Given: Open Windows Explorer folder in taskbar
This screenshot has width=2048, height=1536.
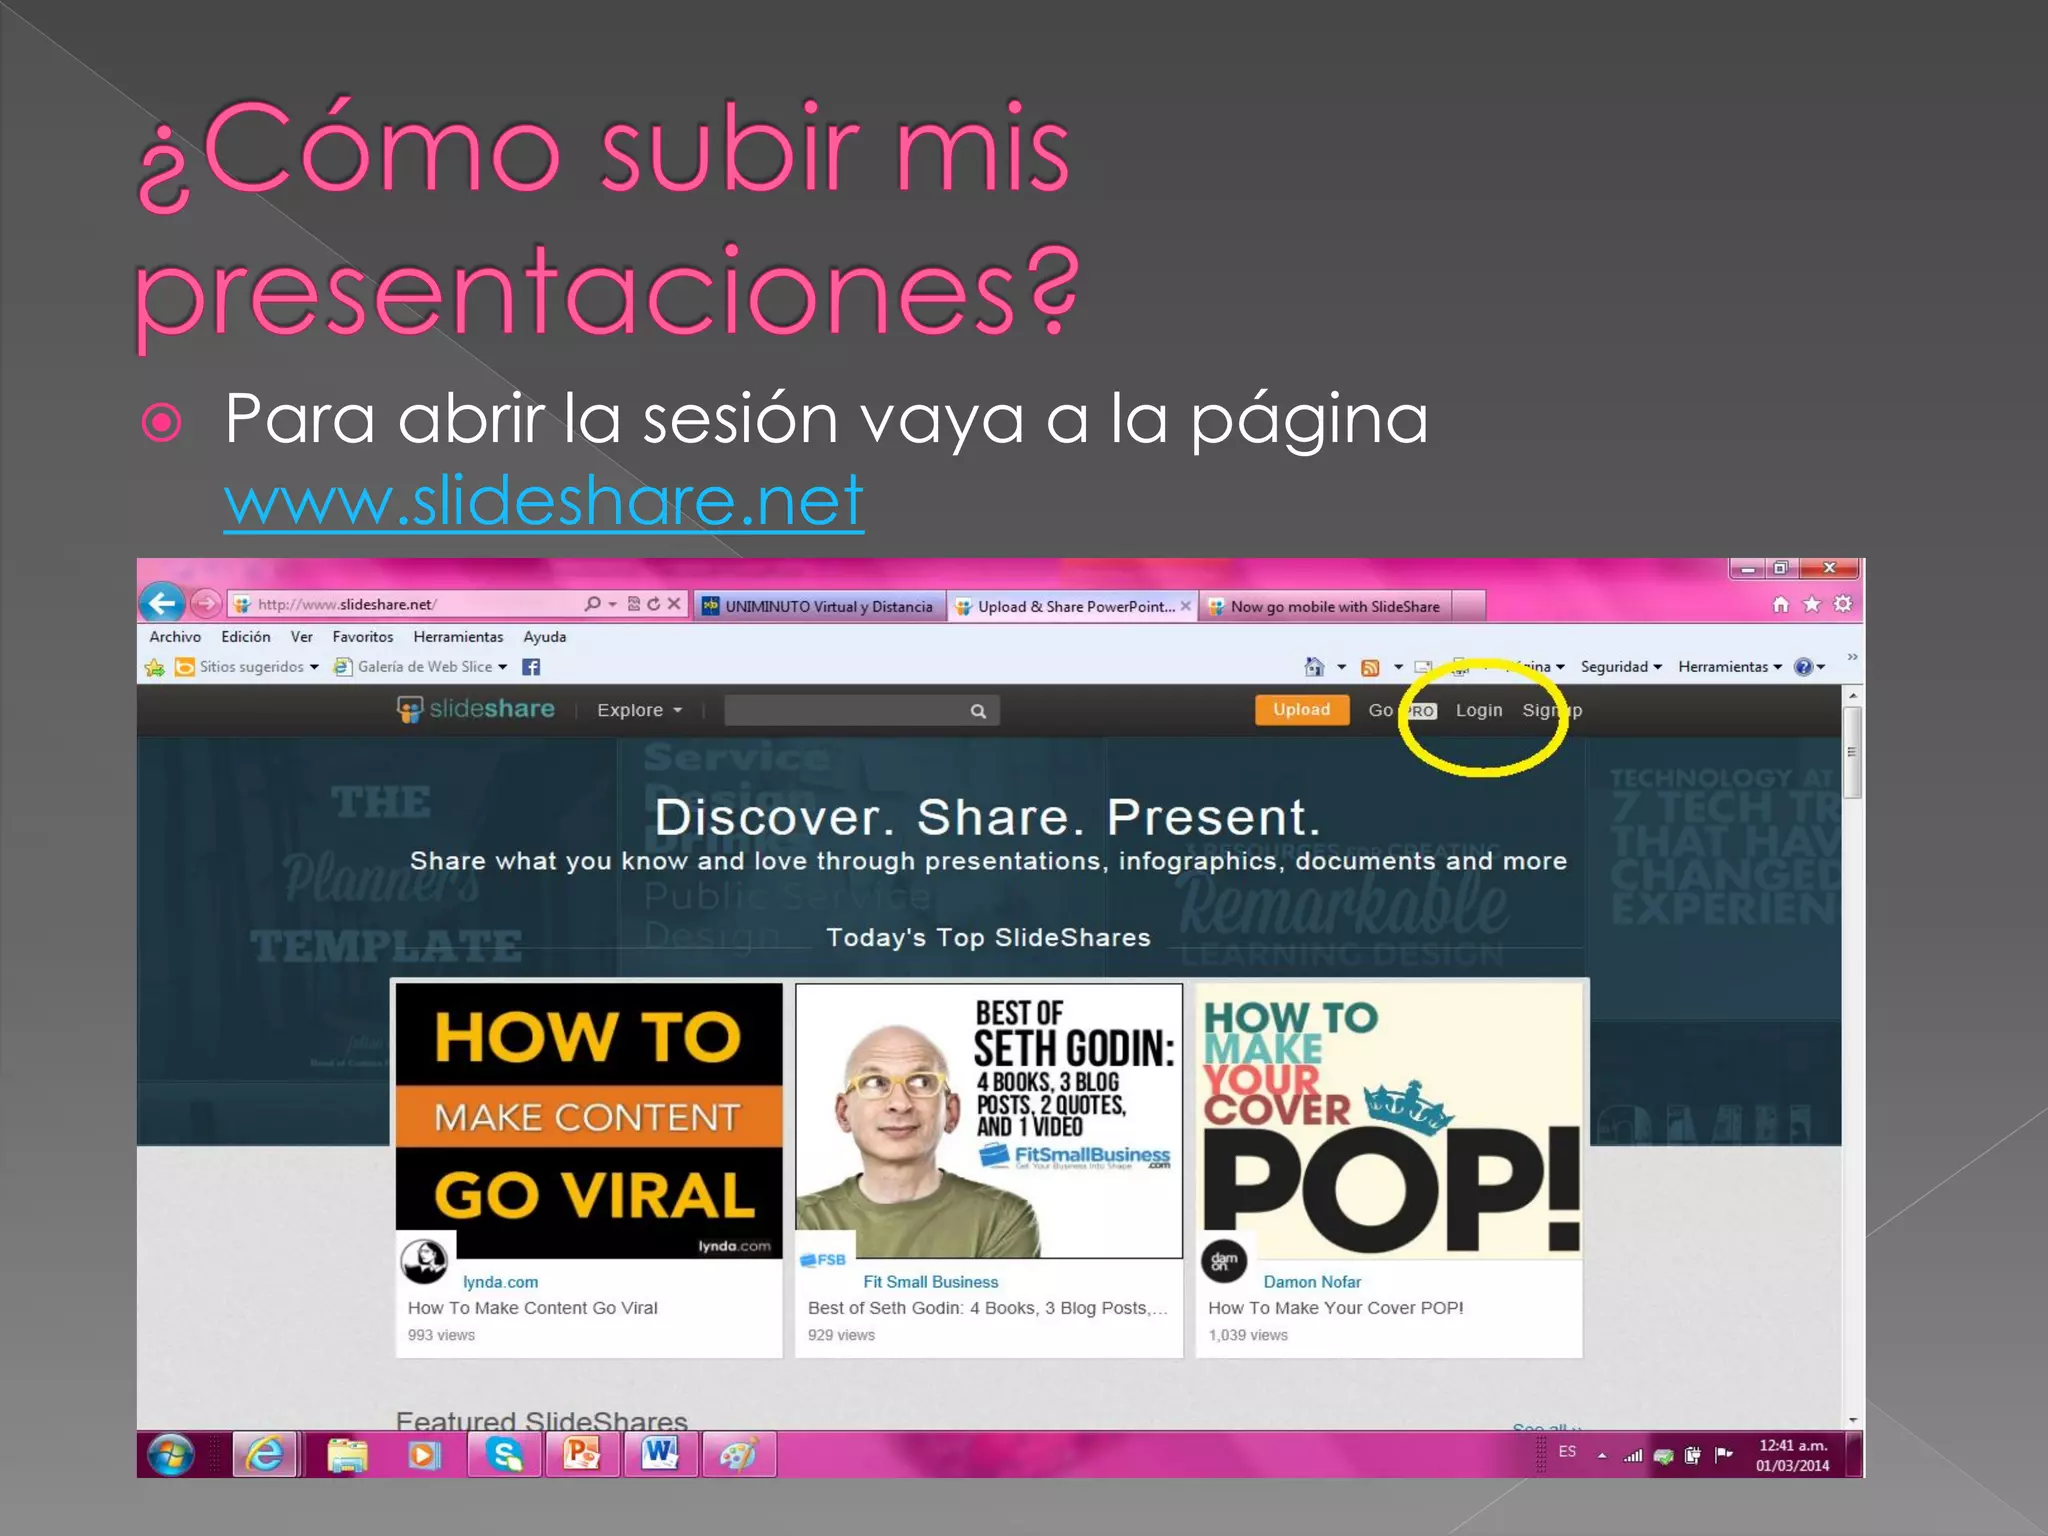Looking at the screenshot, I should (346, 1455).
